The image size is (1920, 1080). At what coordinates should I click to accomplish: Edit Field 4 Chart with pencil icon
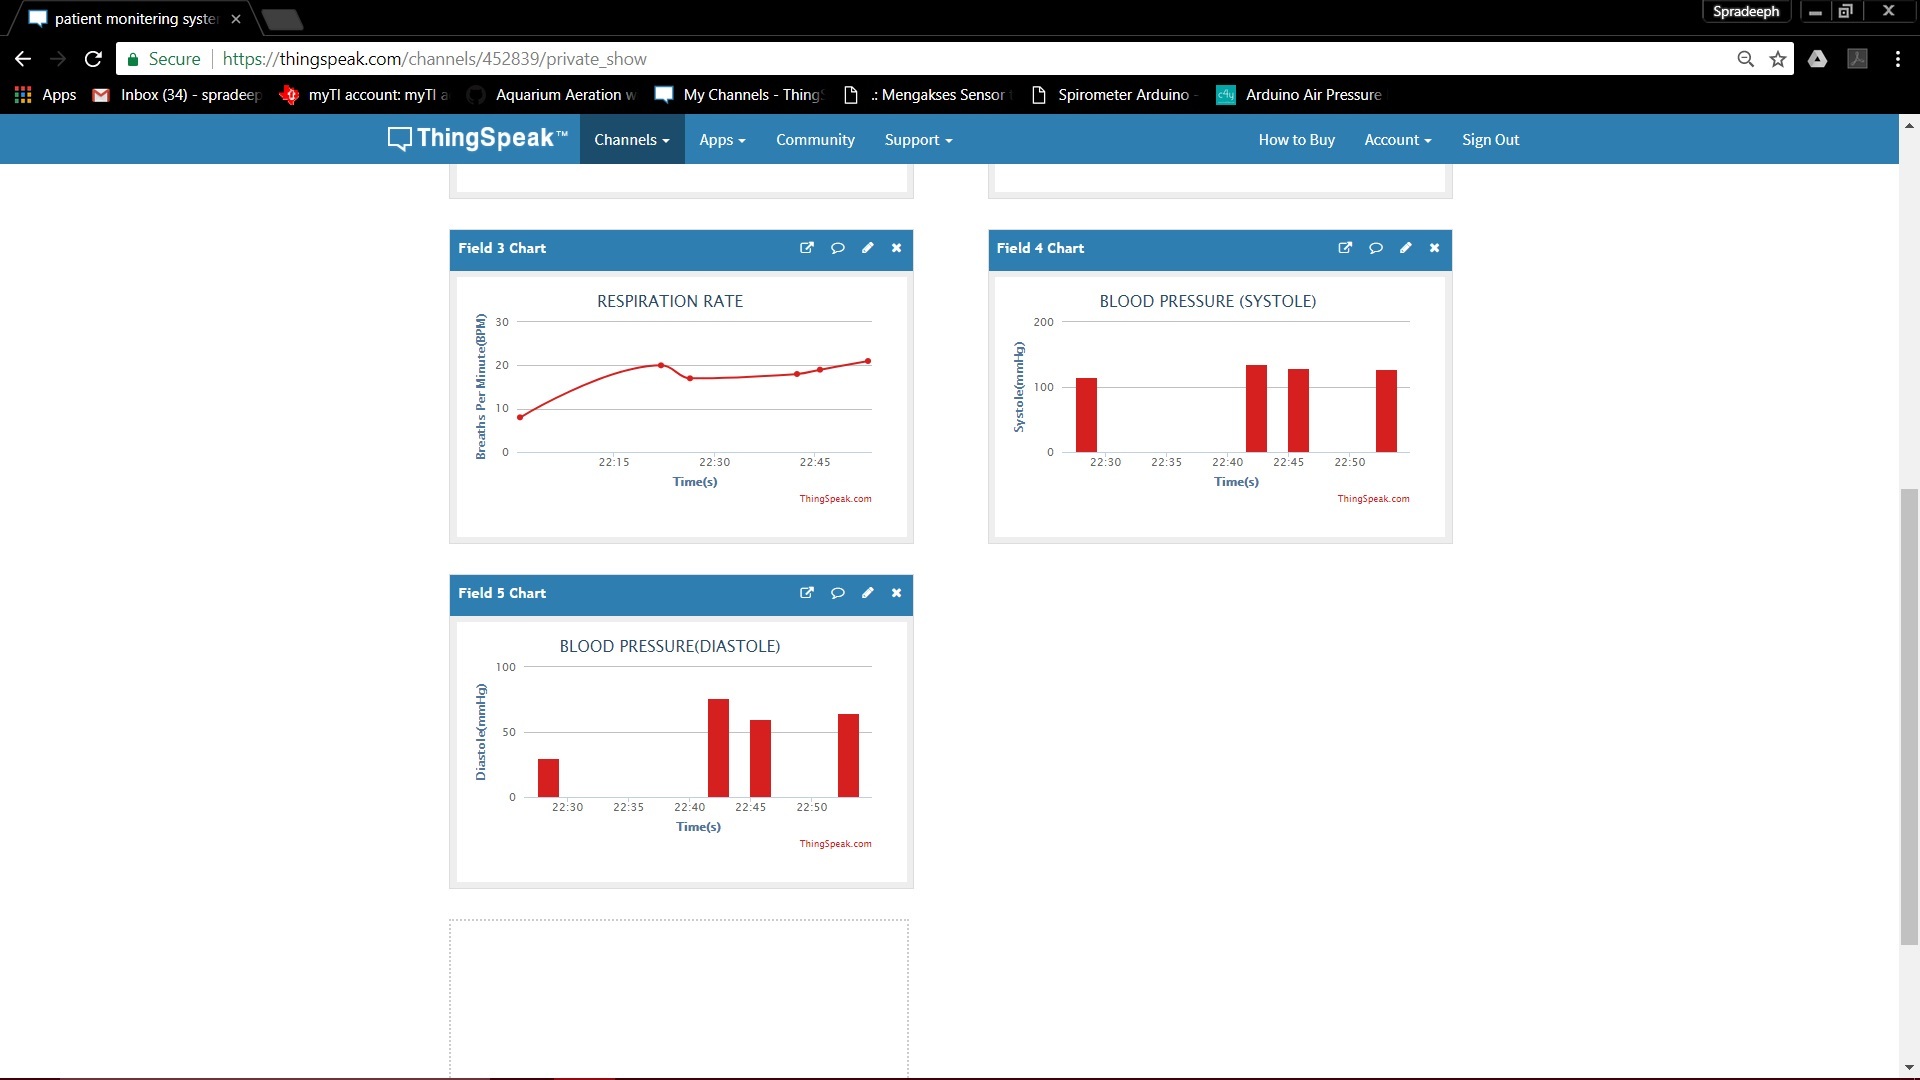(x=1406, y=248)
